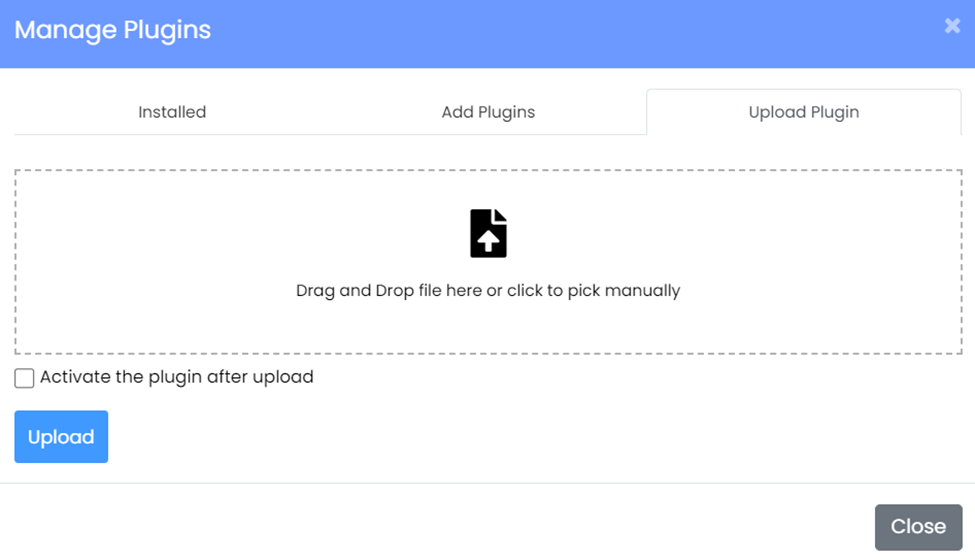Screen dimensions: 975x560
Task: Click the gray Close button
Action: click(918, 527)
